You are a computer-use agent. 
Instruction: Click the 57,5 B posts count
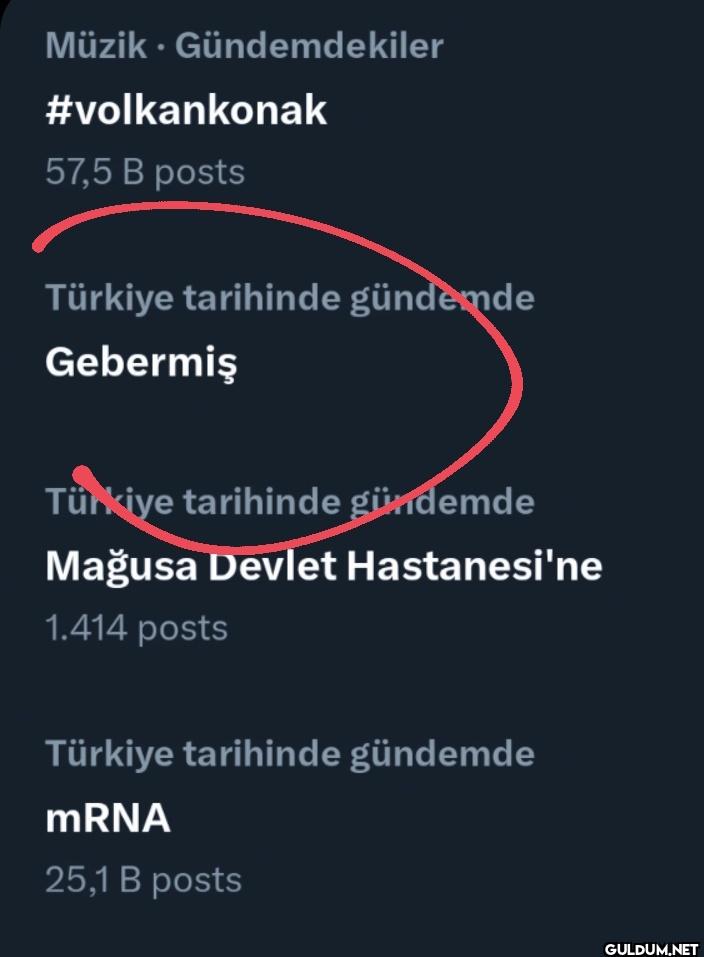coord(145,172)
